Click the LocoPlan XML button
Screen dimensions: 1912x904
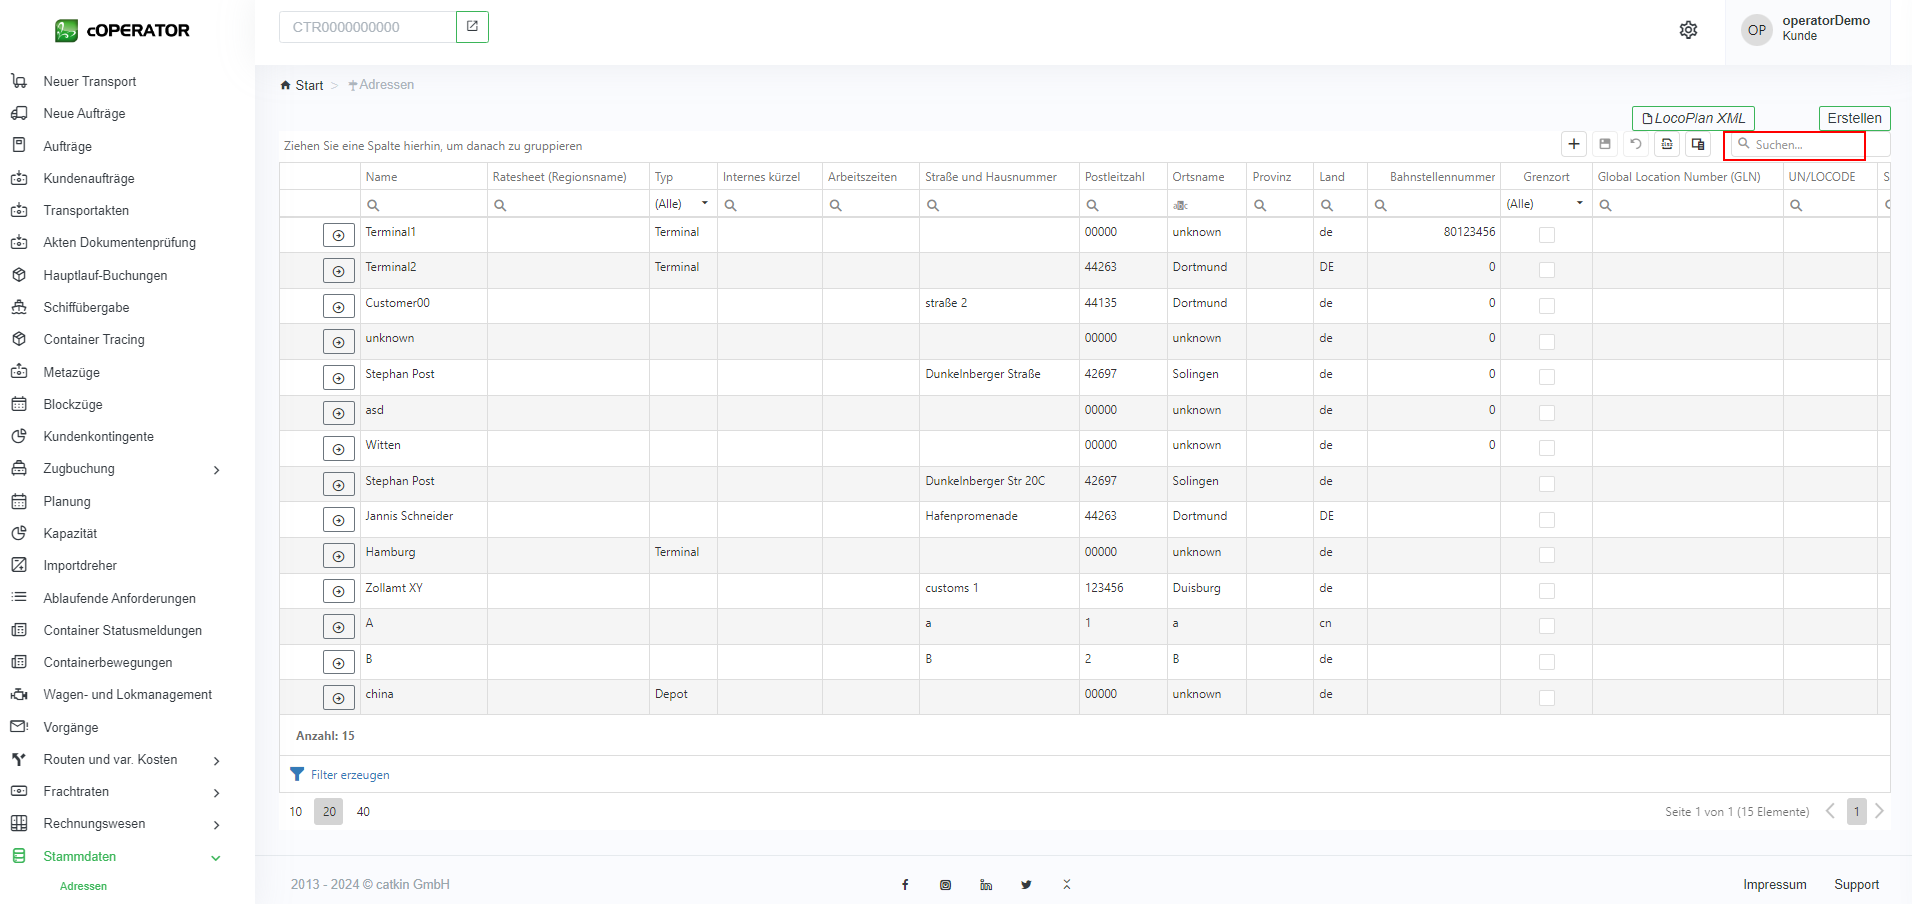1692,118
